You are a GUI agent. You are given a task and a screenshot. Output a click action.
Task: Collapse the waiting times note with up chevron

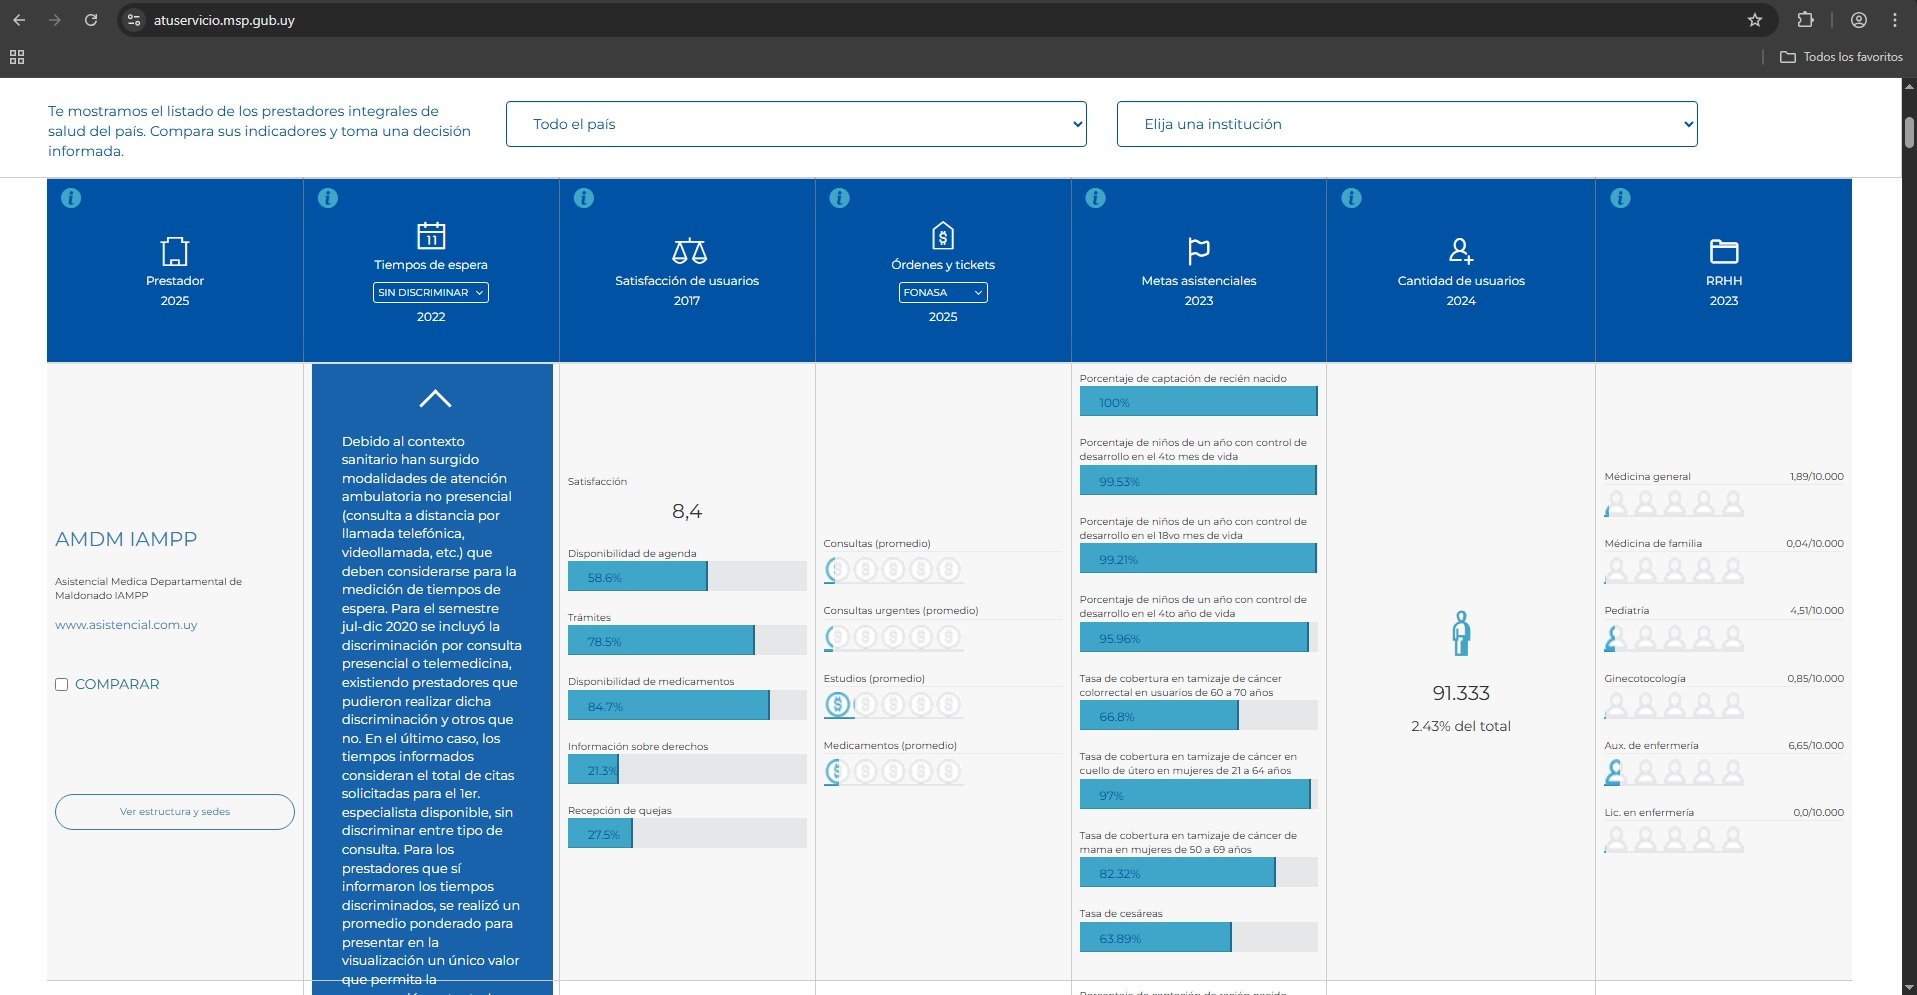pyautogui.click(x=435, y=399)
